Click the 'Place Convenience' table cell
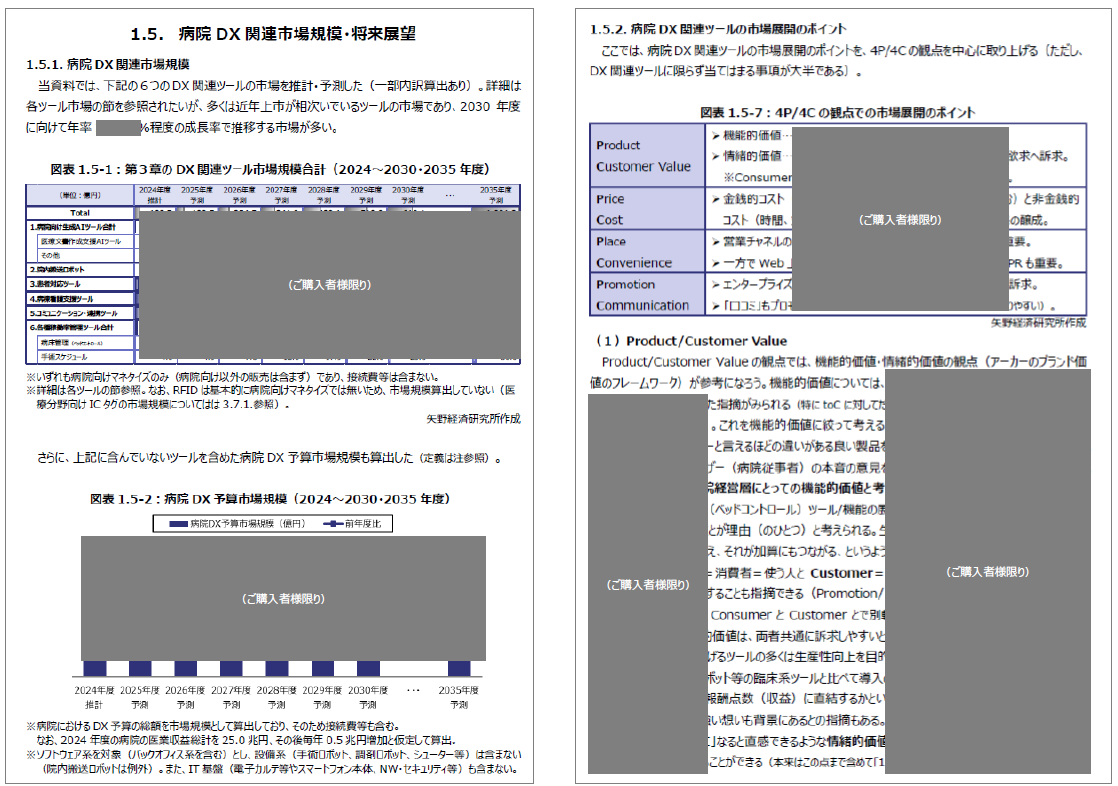The image size is (1118, 786). (647, 252)
